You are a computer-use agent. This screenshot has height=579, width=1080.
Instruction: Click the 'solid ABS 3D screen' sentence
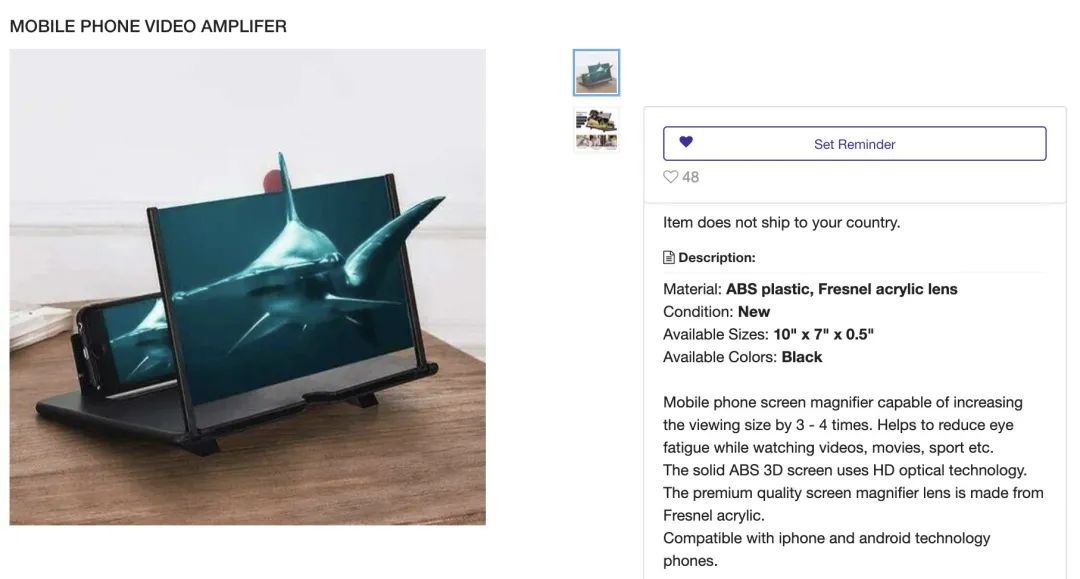coord(844,470)
